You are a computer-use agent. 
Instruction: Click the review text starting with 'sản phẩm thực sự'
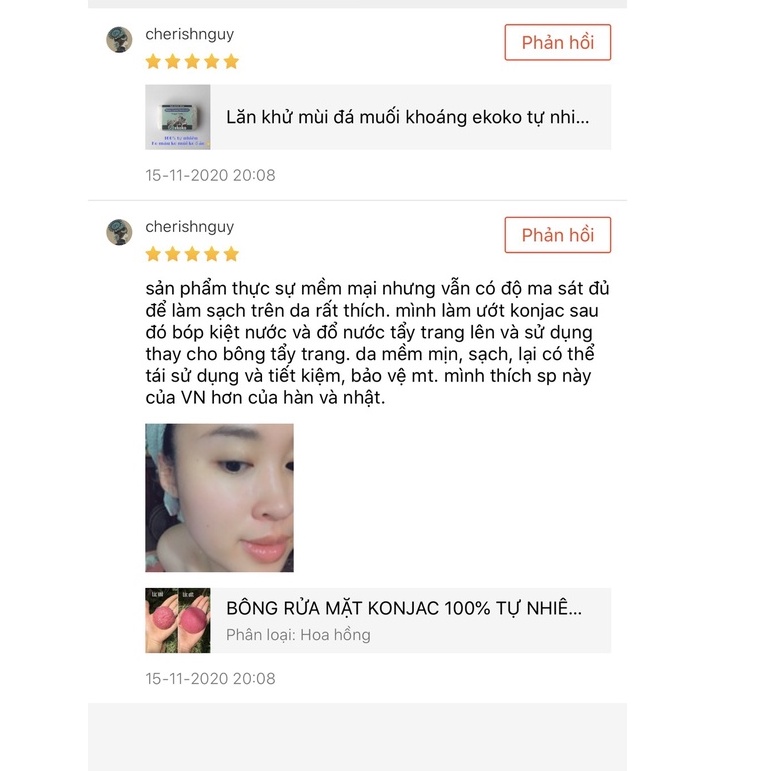[x=377, y=343]
